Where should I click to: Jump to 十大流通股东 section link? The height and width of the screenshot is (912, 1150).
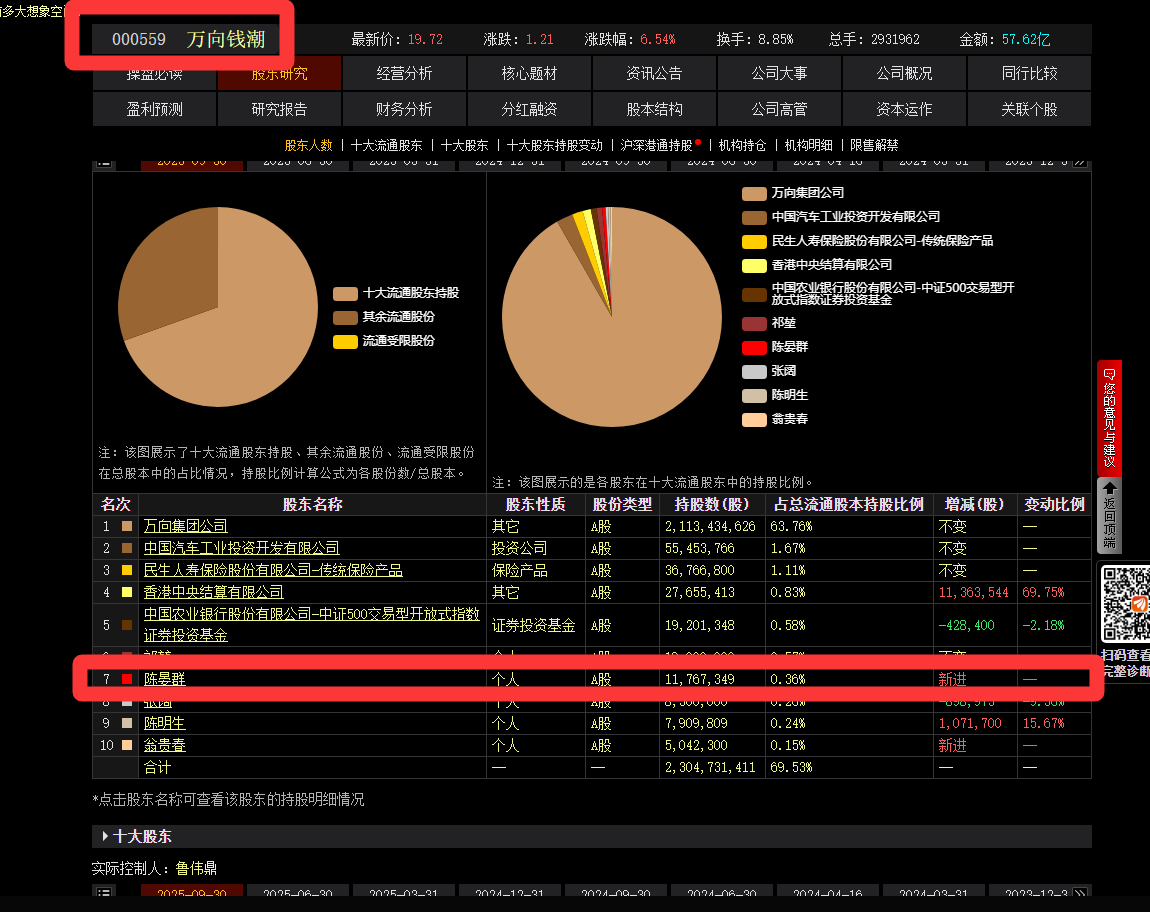tap(387, 145)
